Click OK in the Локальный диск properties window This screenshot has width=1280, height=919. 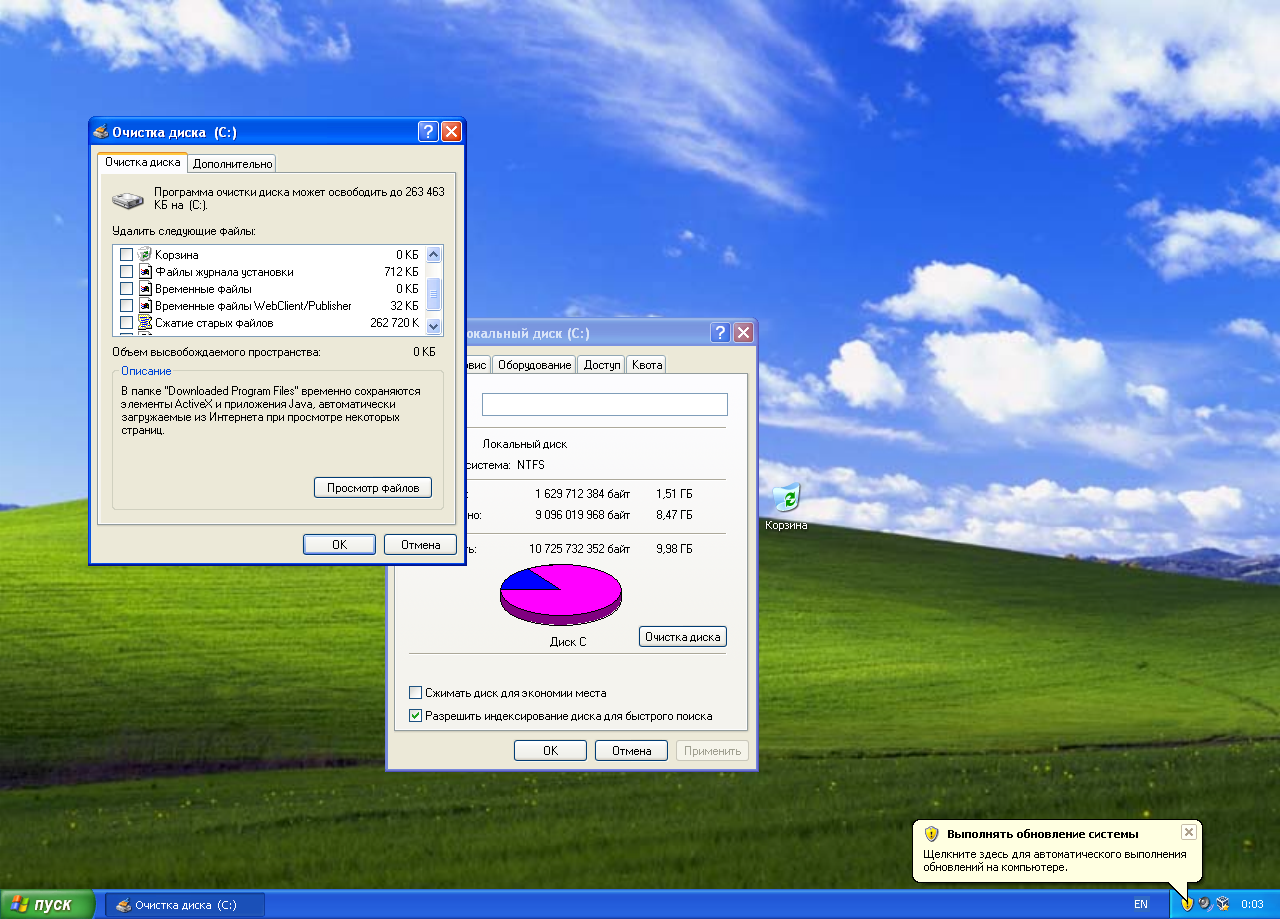[x=551, y=751]
